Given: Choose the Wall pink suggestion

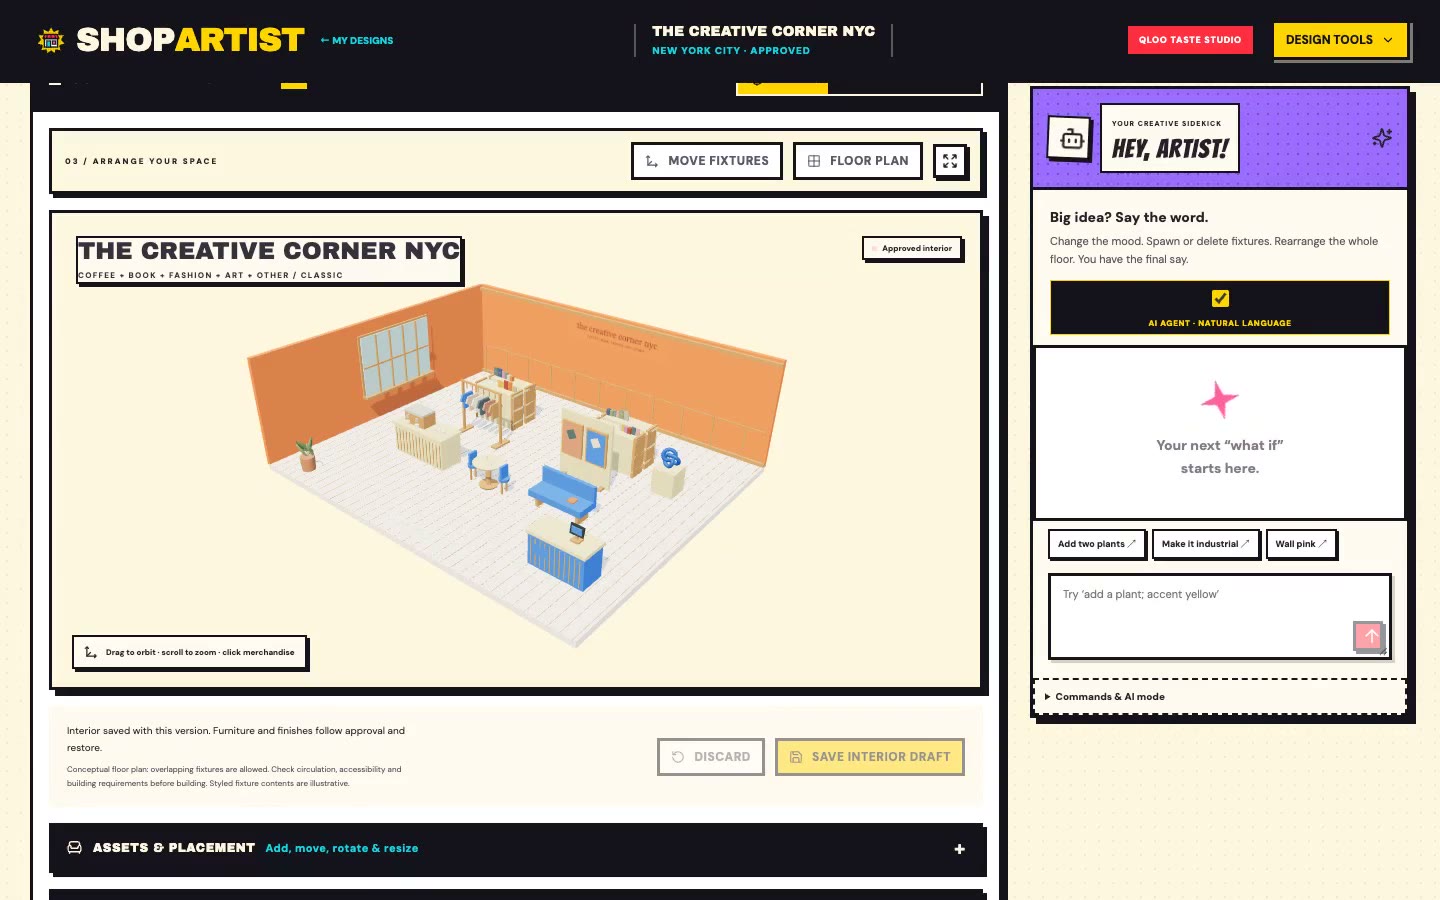Looking at the screenshot, I should click(x=1301, y=544).
